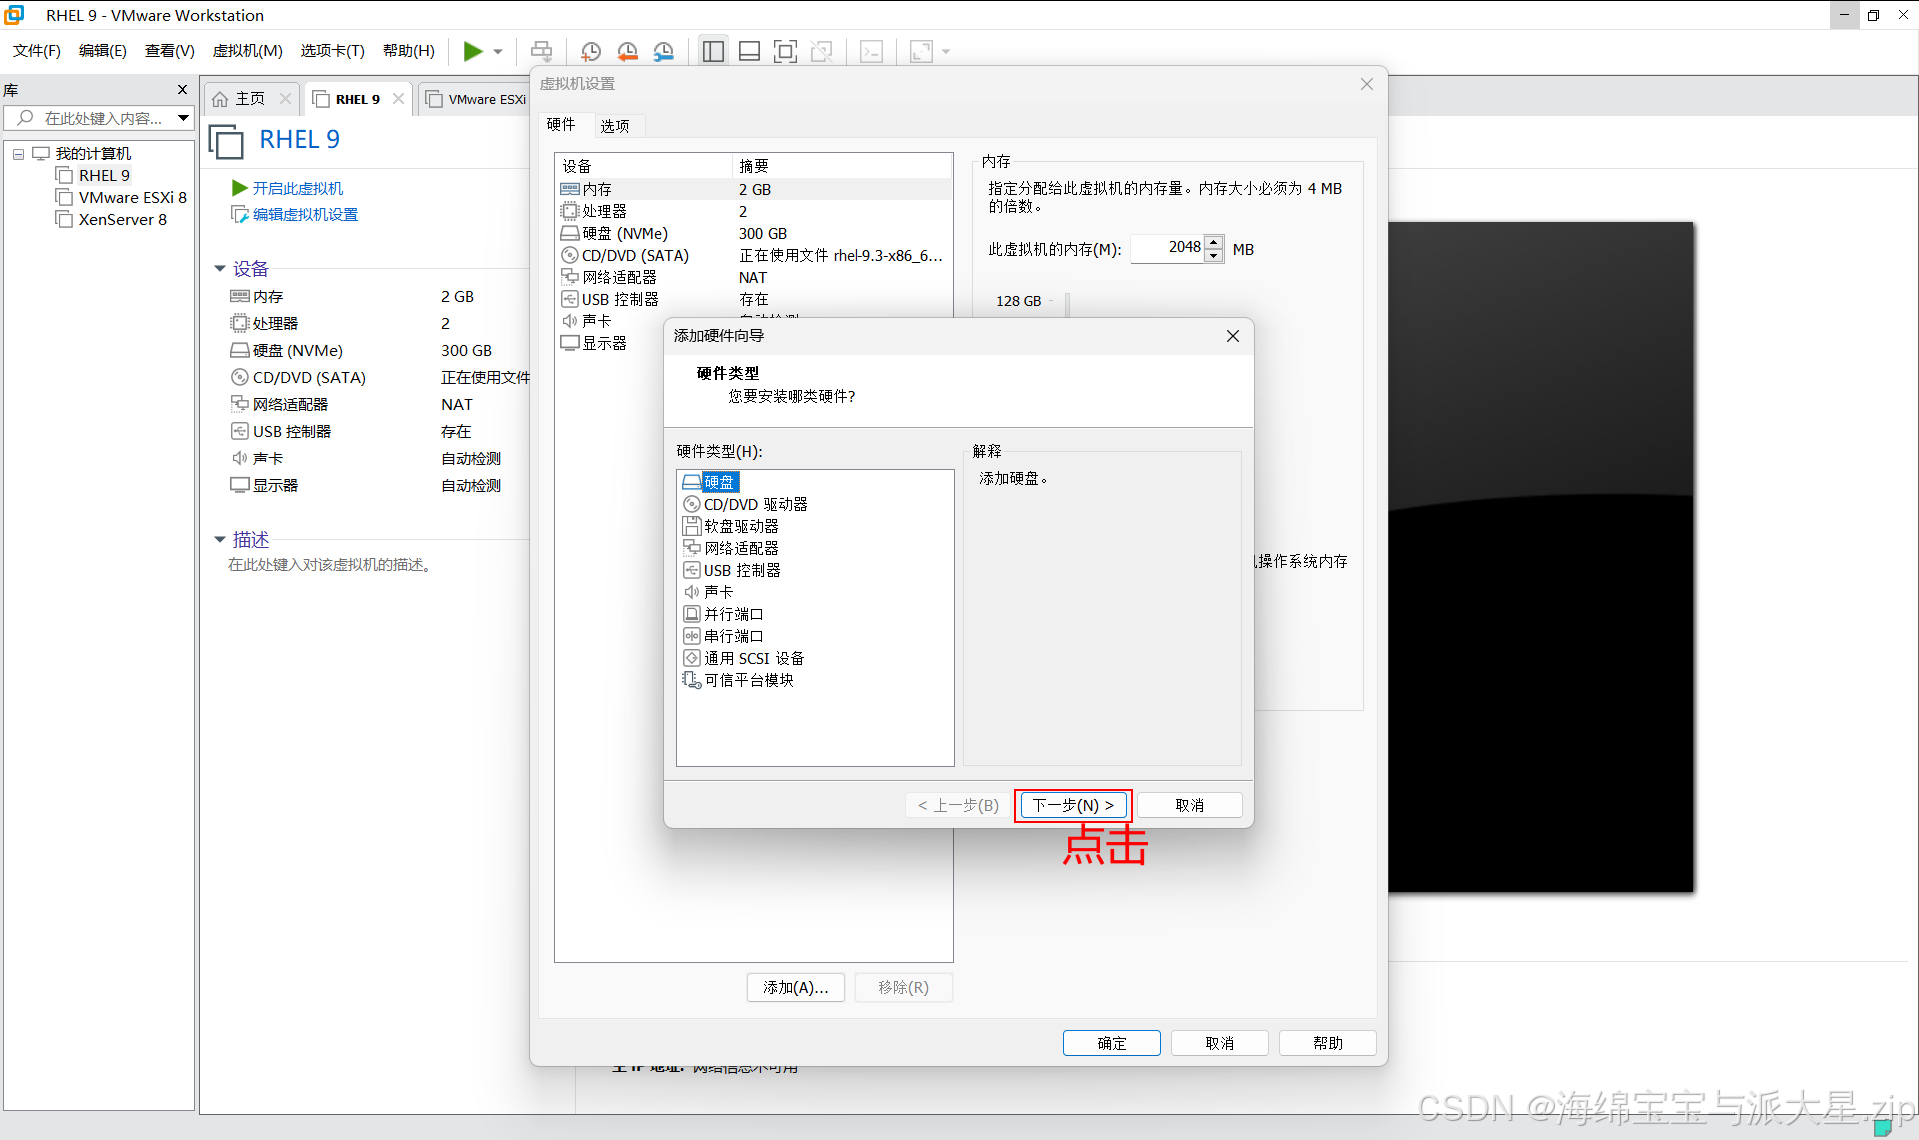Open the 编辑(E) menu

(103, 51)
